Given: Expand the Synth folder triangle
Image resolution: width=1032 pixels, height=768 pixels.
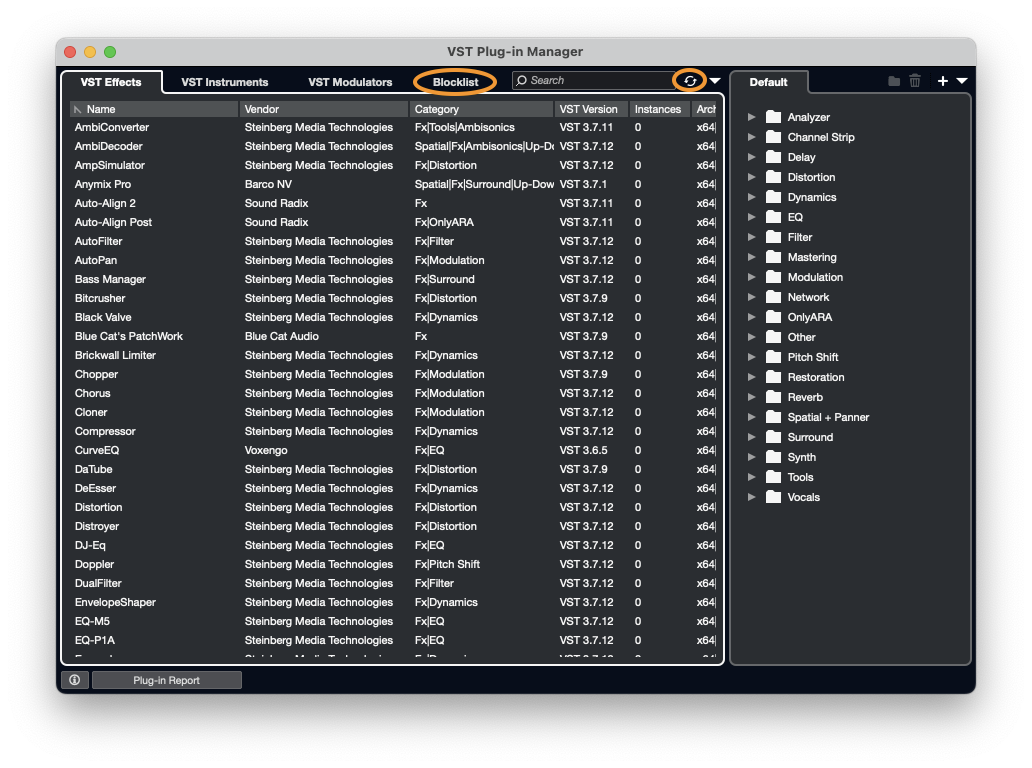Looking at the screenshot, I should [x=751, y=457].
